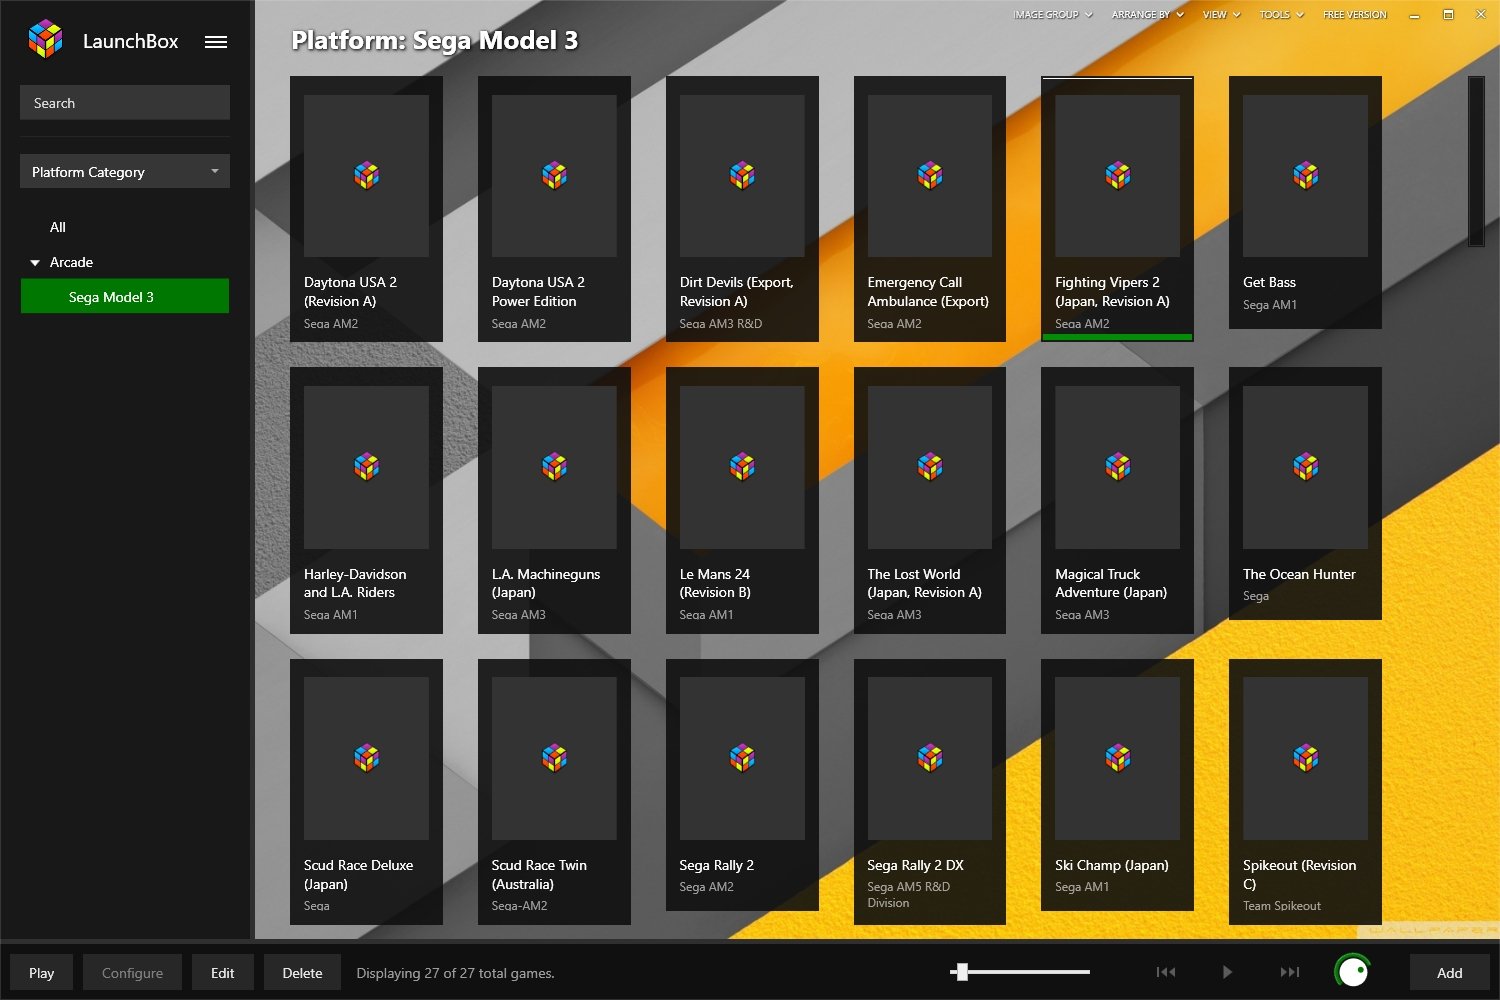The image size is (1500, 1000).
Task: Click the Team Spikeout developer text
Action: 1282,905
